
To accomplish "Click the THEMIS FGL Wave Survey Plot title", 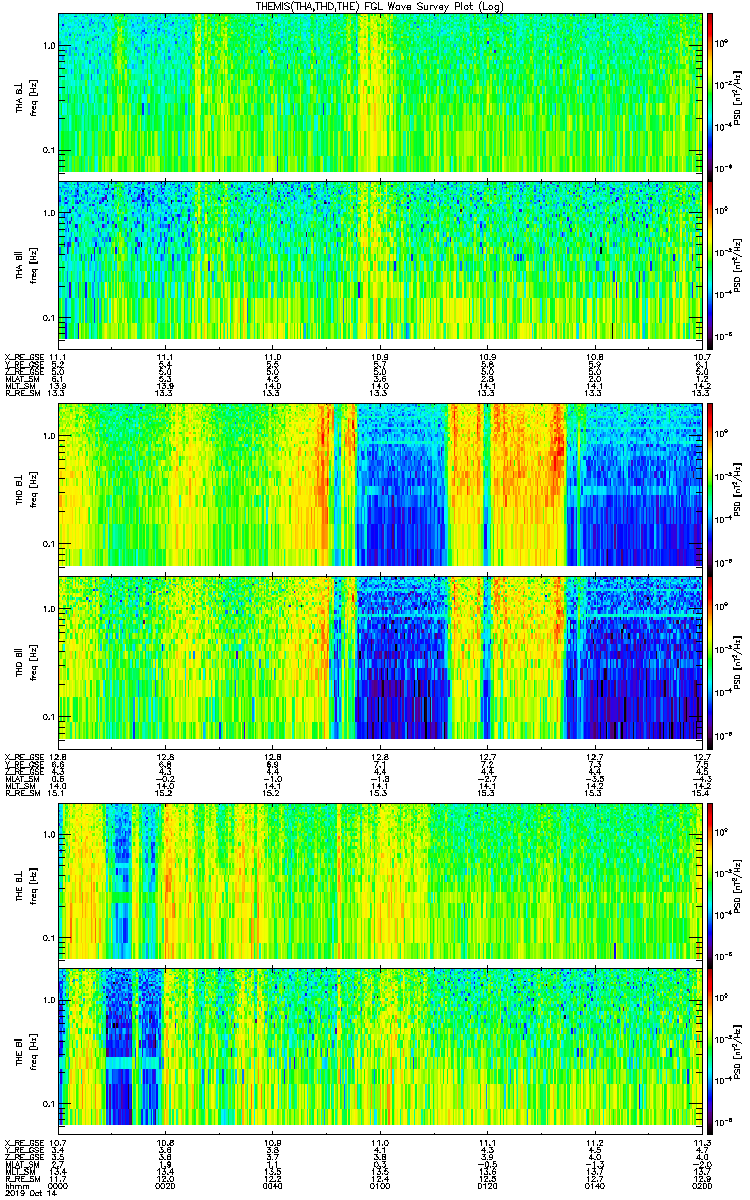I will 381,6.
